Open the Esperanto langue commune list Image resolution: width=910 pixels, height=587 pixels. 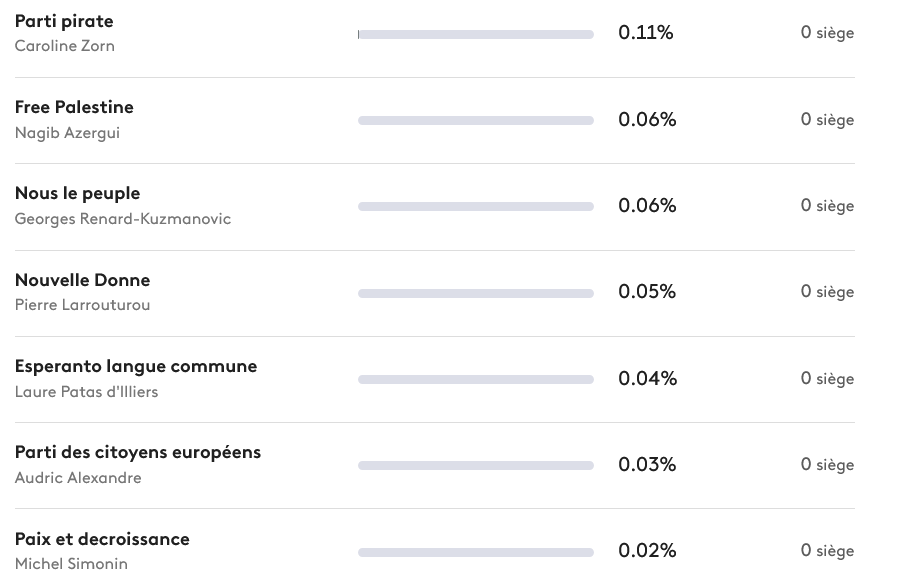[x=136, y=366]
